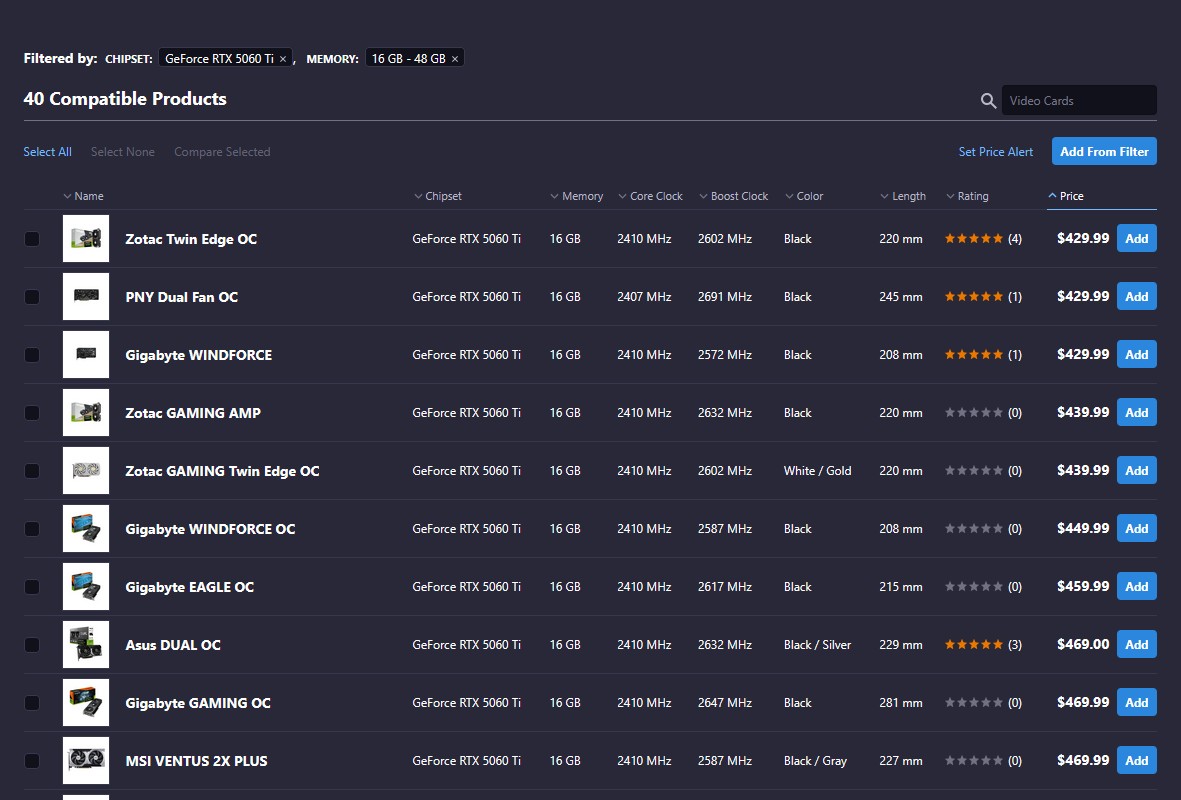The image size is (1181, 800).
Task: Focus the Video Cards search field
Action: 1079,100
